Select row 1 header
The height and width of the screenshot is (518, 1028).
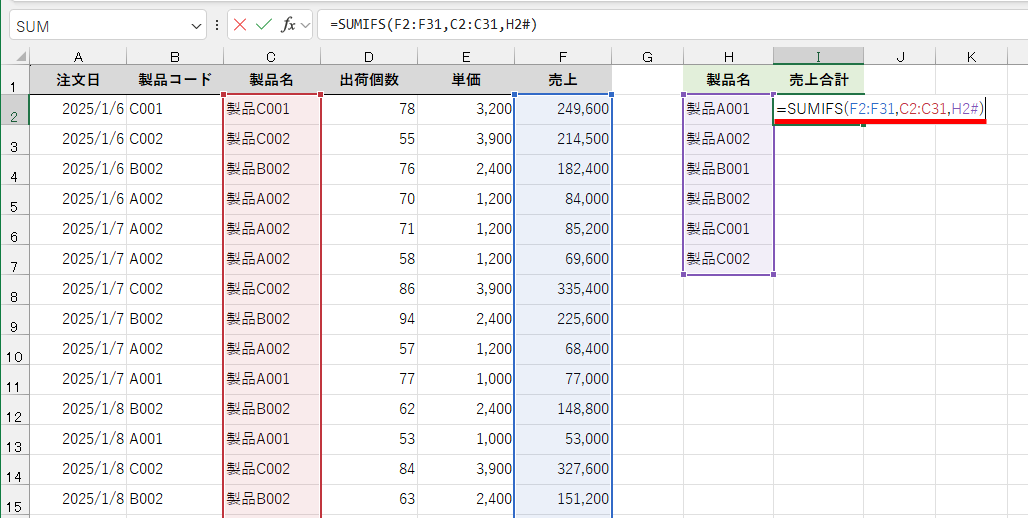click(15, 80)
